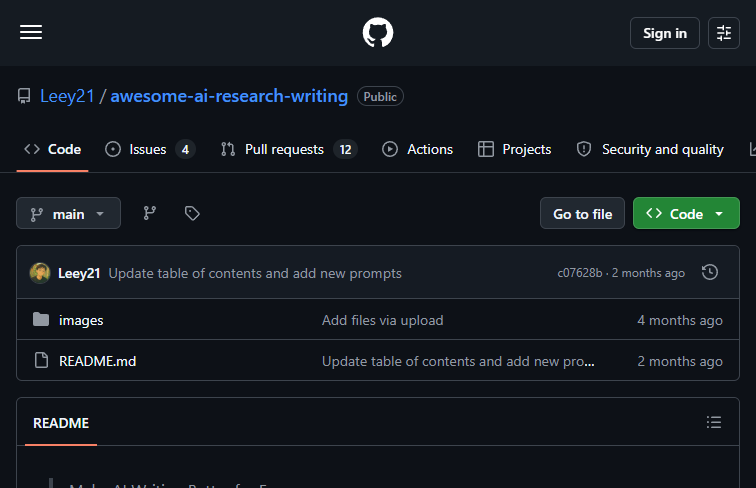This screenshot has height=488, width=756.
Task: Expand the green Code dropdown button
Action: click(x=686, y=213)
